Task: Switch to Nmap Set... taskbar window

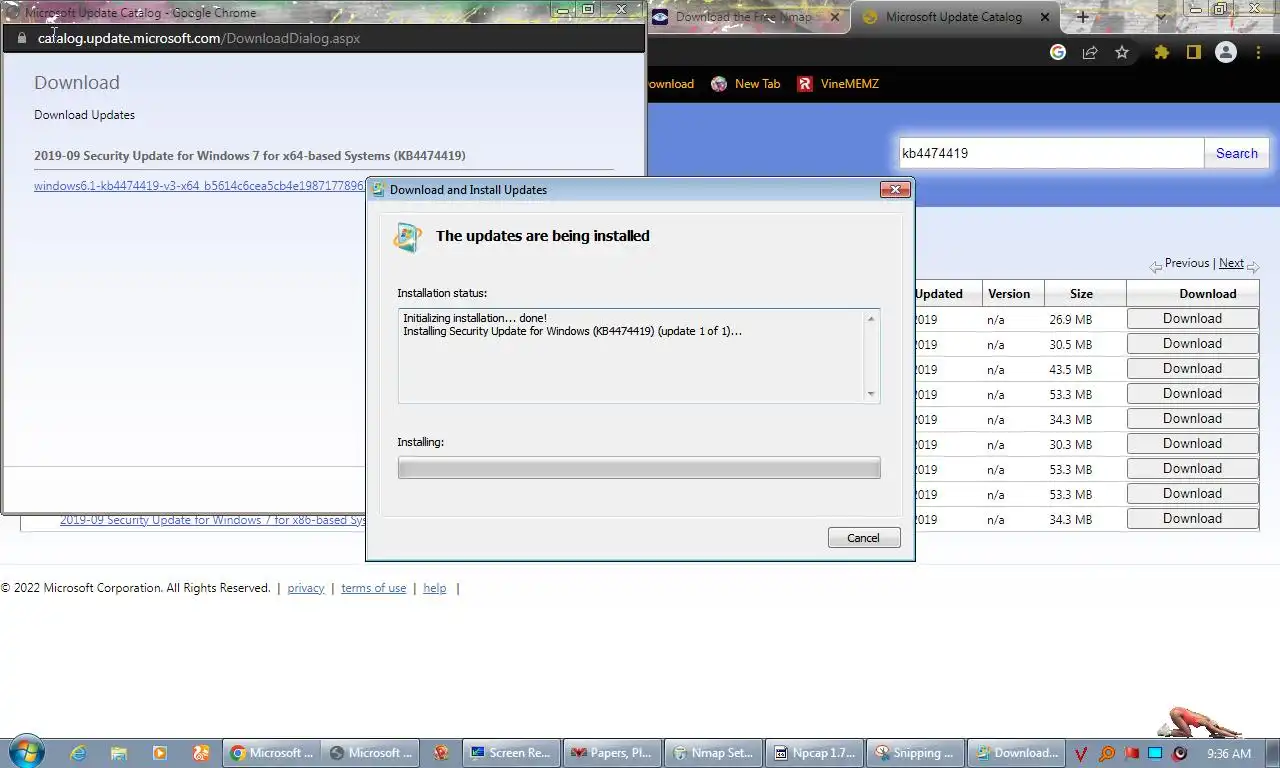Action: point(713,753)
